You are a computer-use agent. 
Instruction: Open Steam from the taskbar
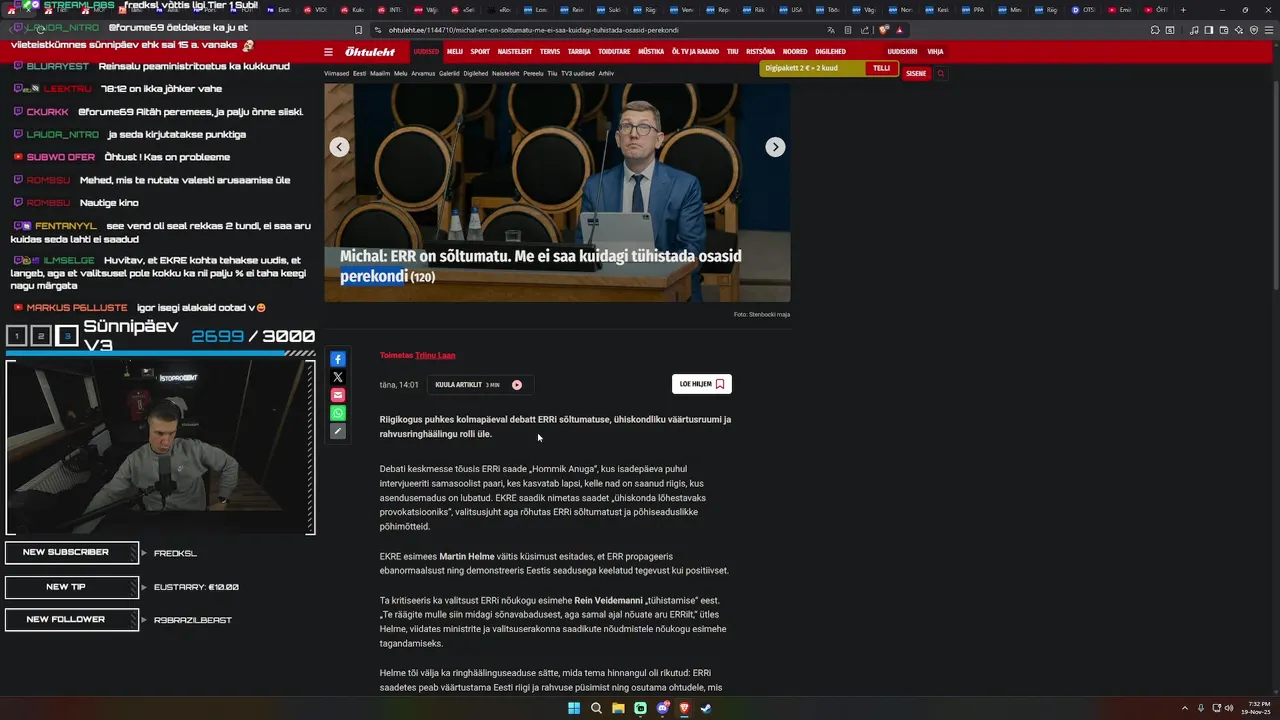pyautogui.click(x=706, y=708)
